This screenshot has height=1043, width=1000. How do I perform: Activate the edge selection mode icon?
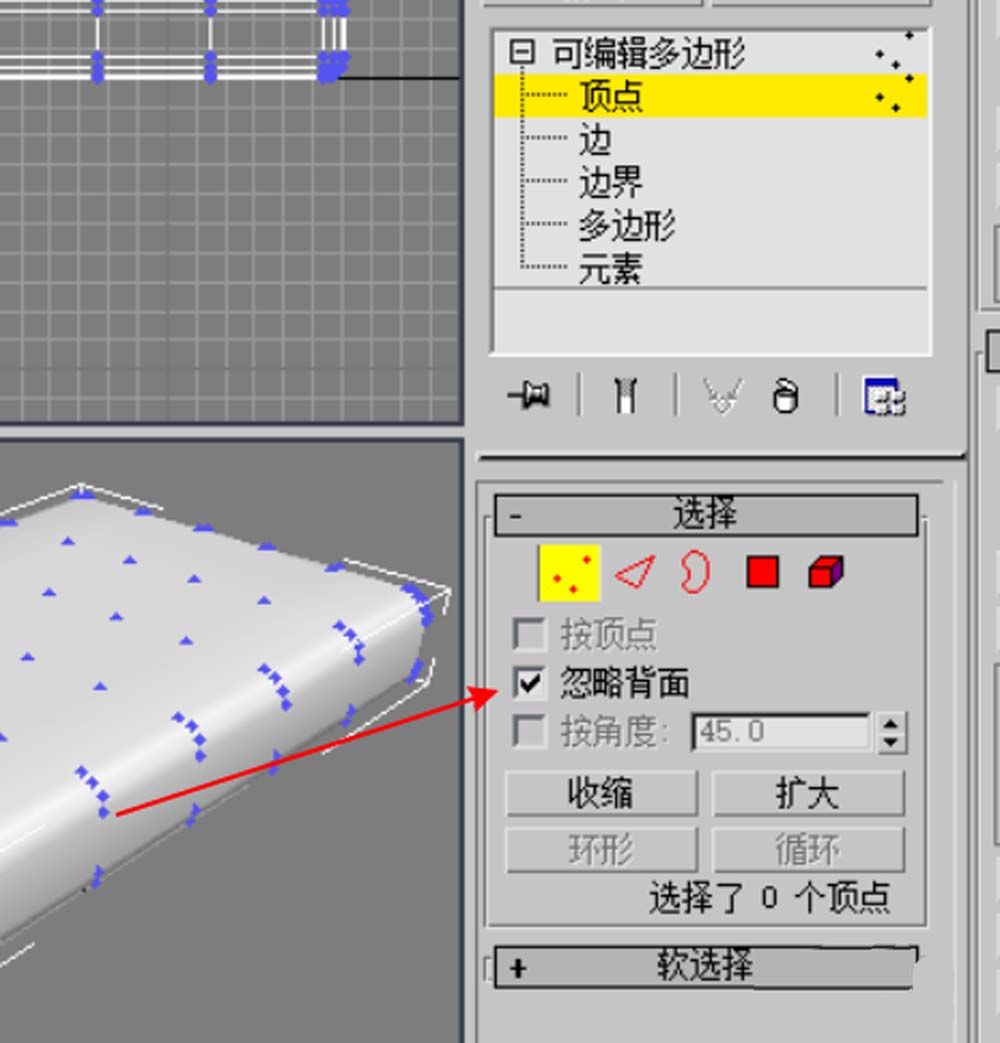(635, 572)
